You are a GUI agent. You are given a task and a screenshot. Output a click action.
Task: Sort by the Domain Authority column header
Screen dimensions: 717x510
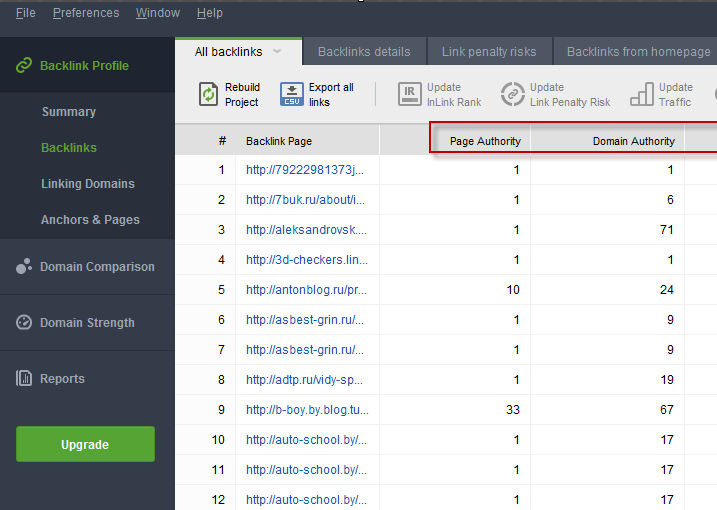click(x=634, y=141)
